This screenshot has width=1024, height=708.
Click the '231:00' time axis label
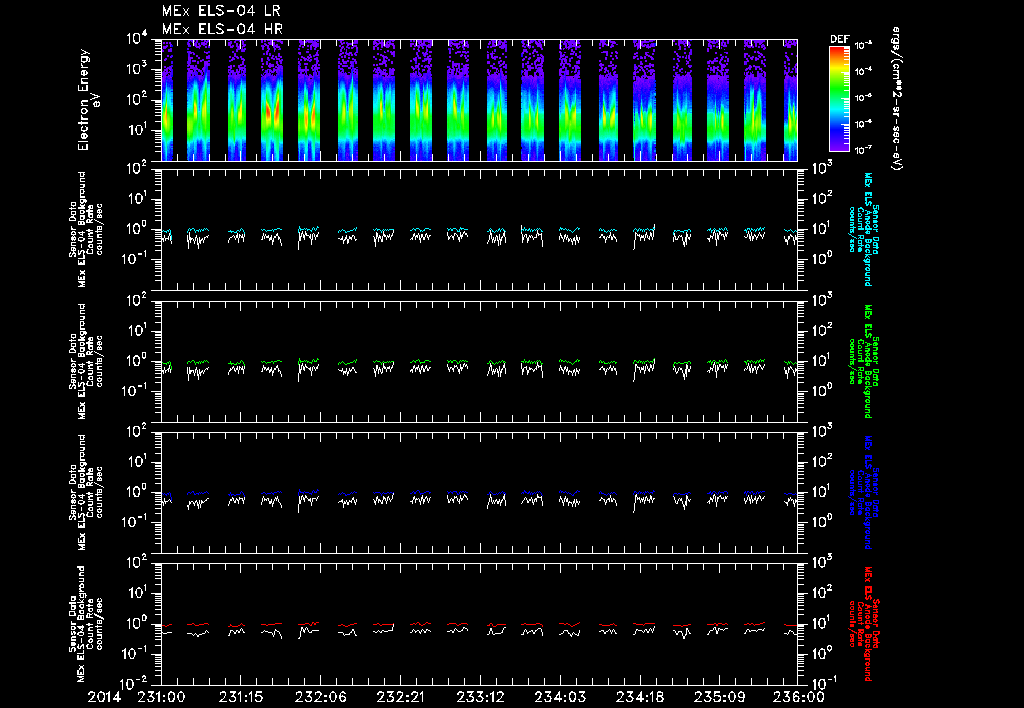click(x=161, y=697)
